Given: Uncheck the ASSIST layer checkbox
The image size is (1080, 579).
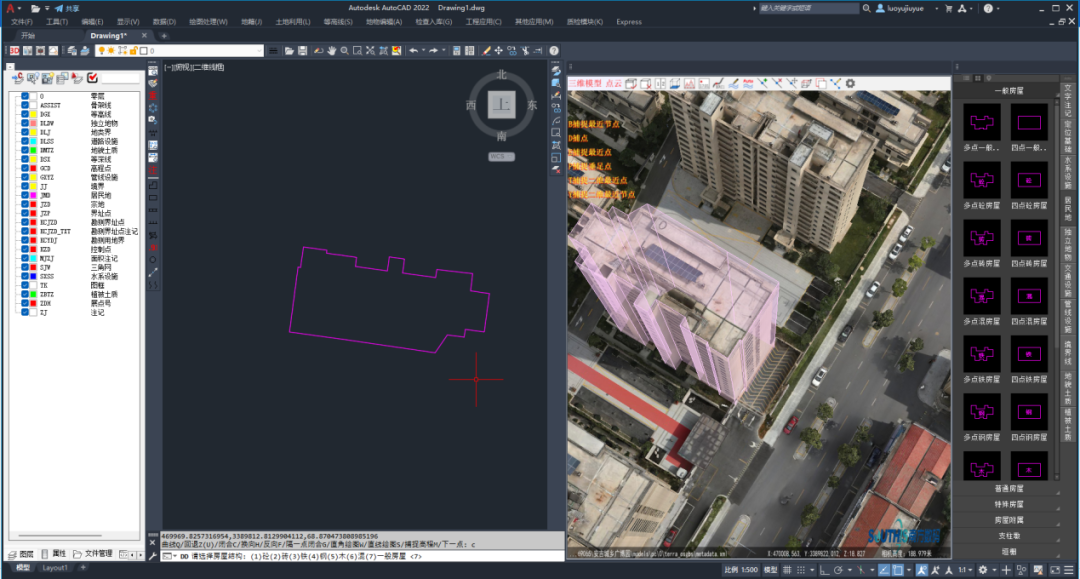Looking at the screenshot, I should click(x=25, y=105).
